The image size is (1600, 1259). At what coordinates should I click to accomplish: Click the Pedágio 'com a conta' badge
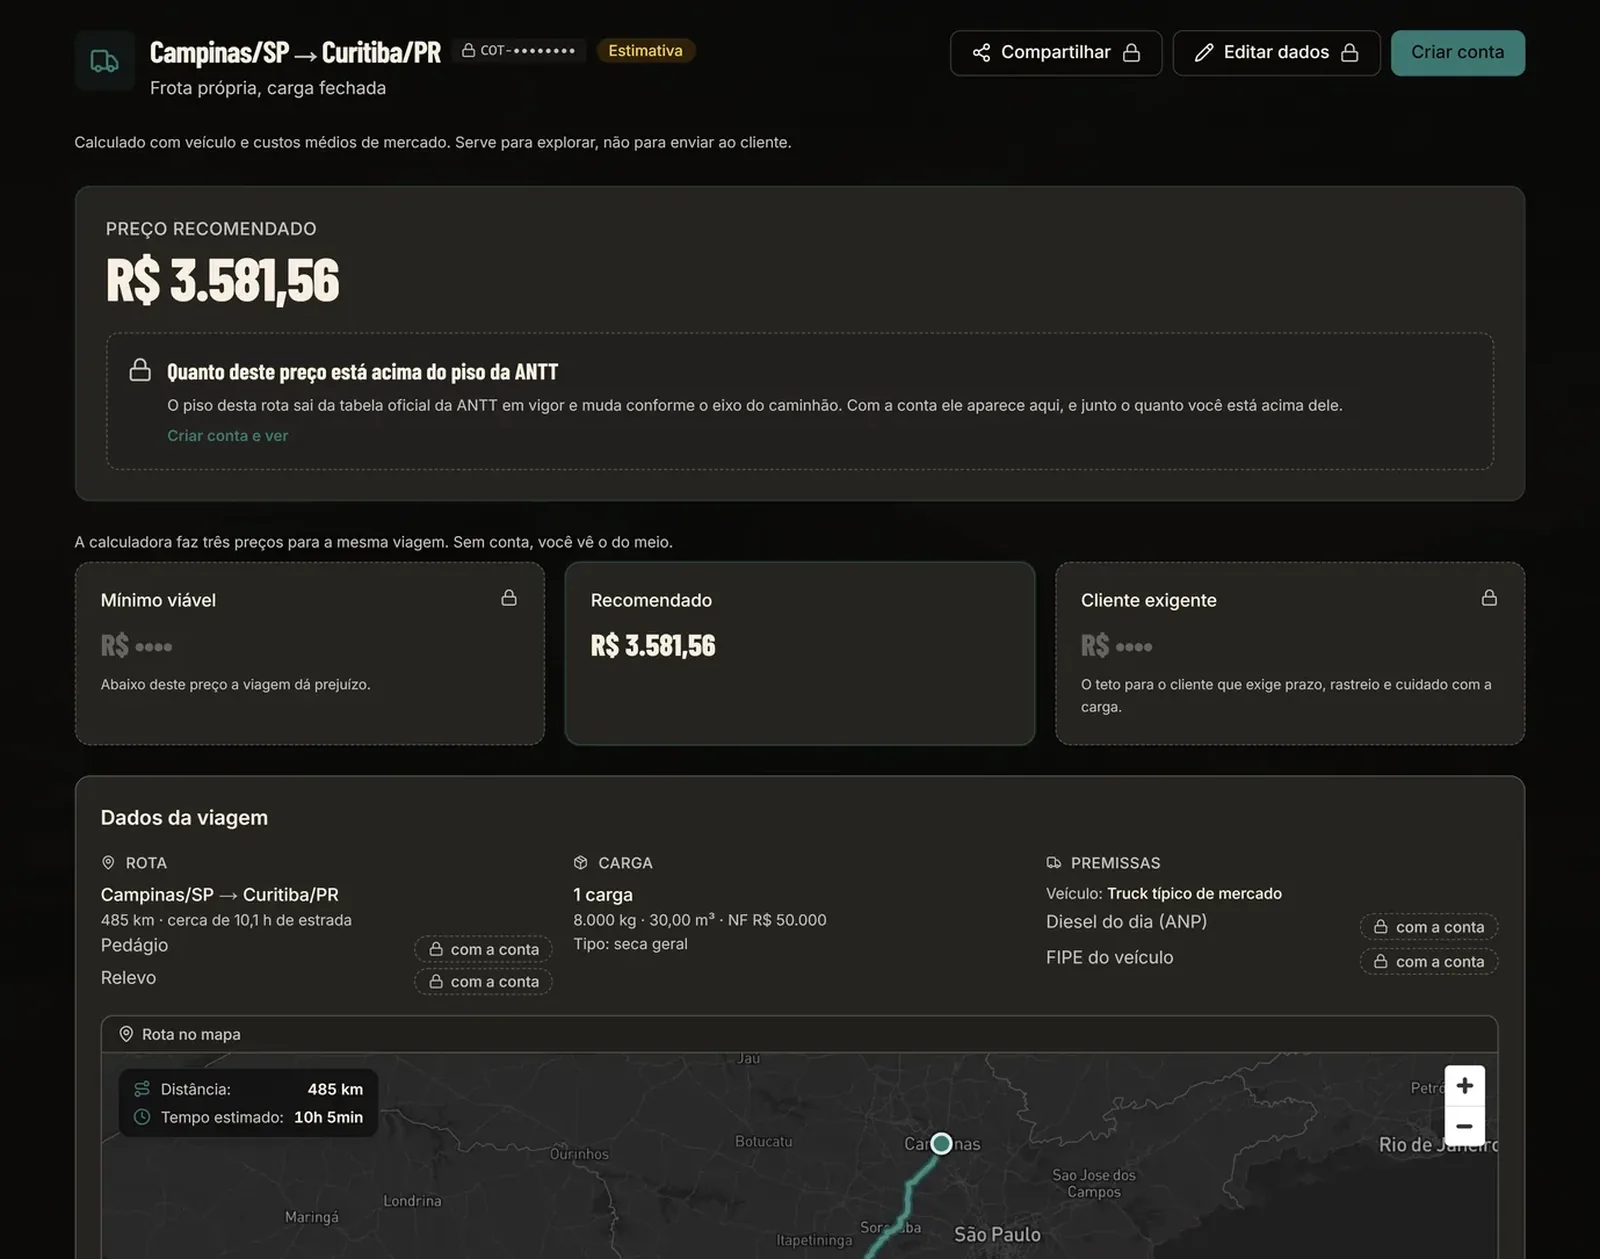[x=484, y=949]
